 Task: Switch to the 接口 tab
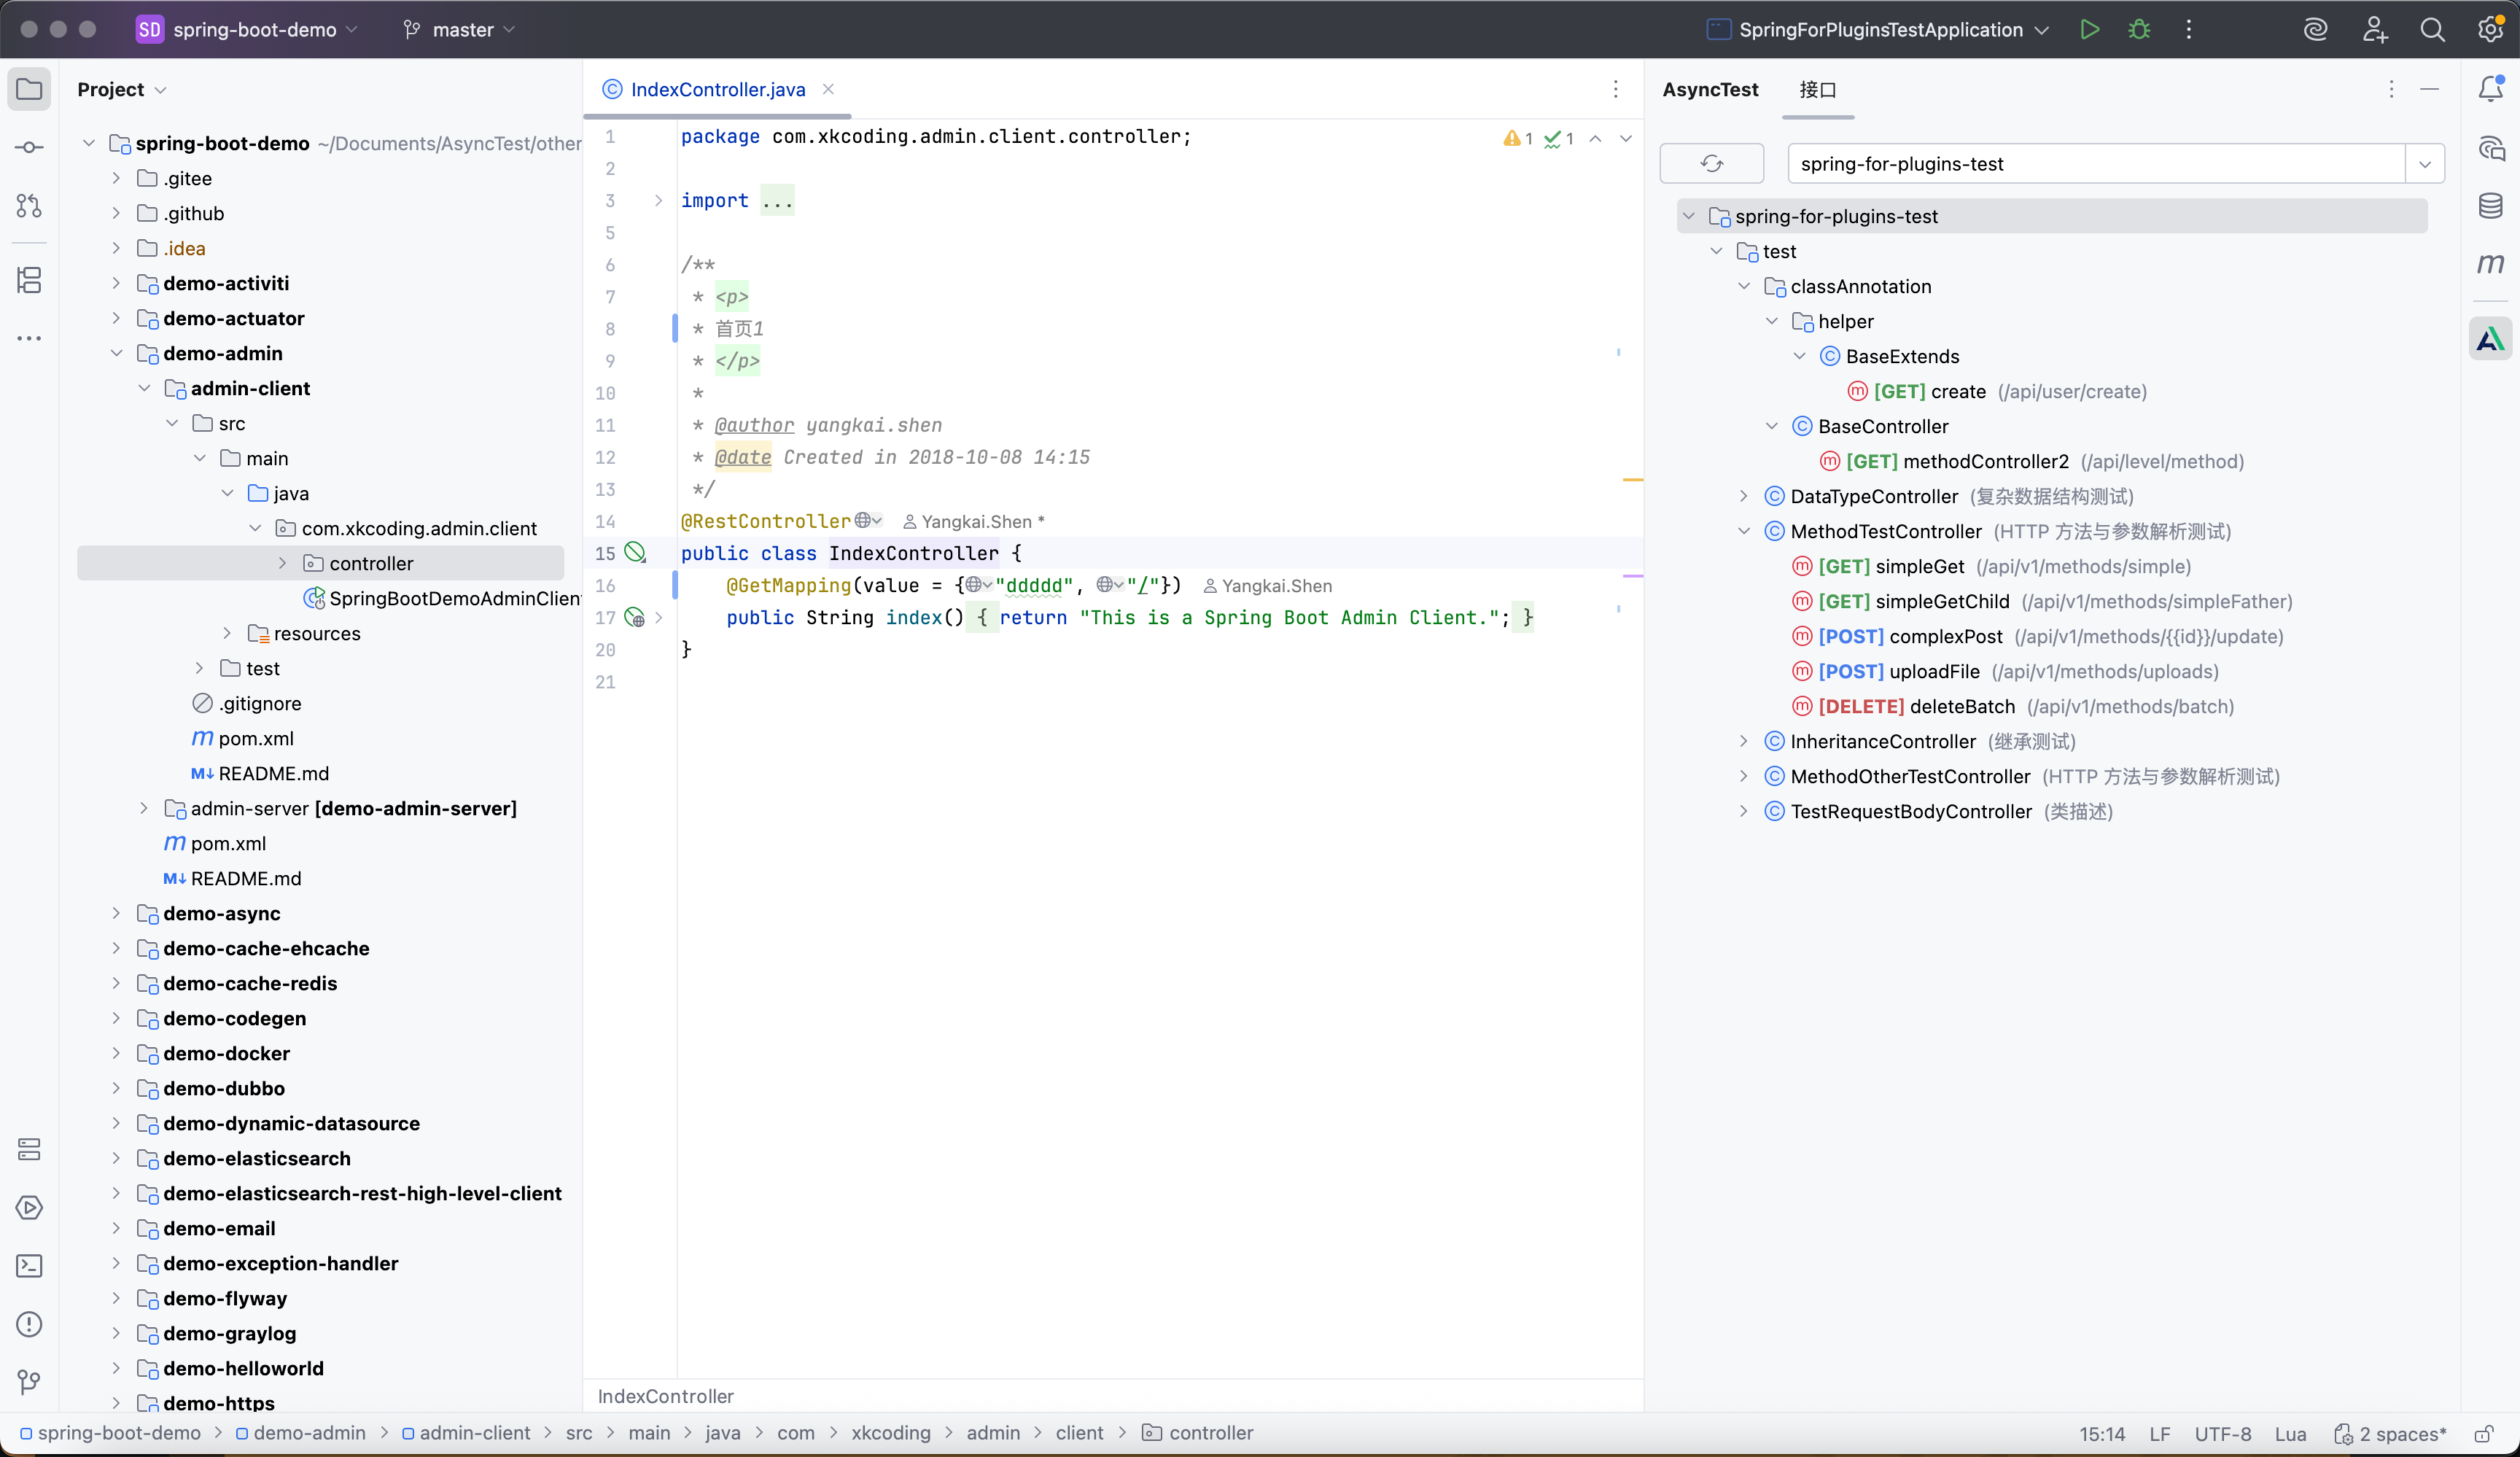(x=1817, y=89)
